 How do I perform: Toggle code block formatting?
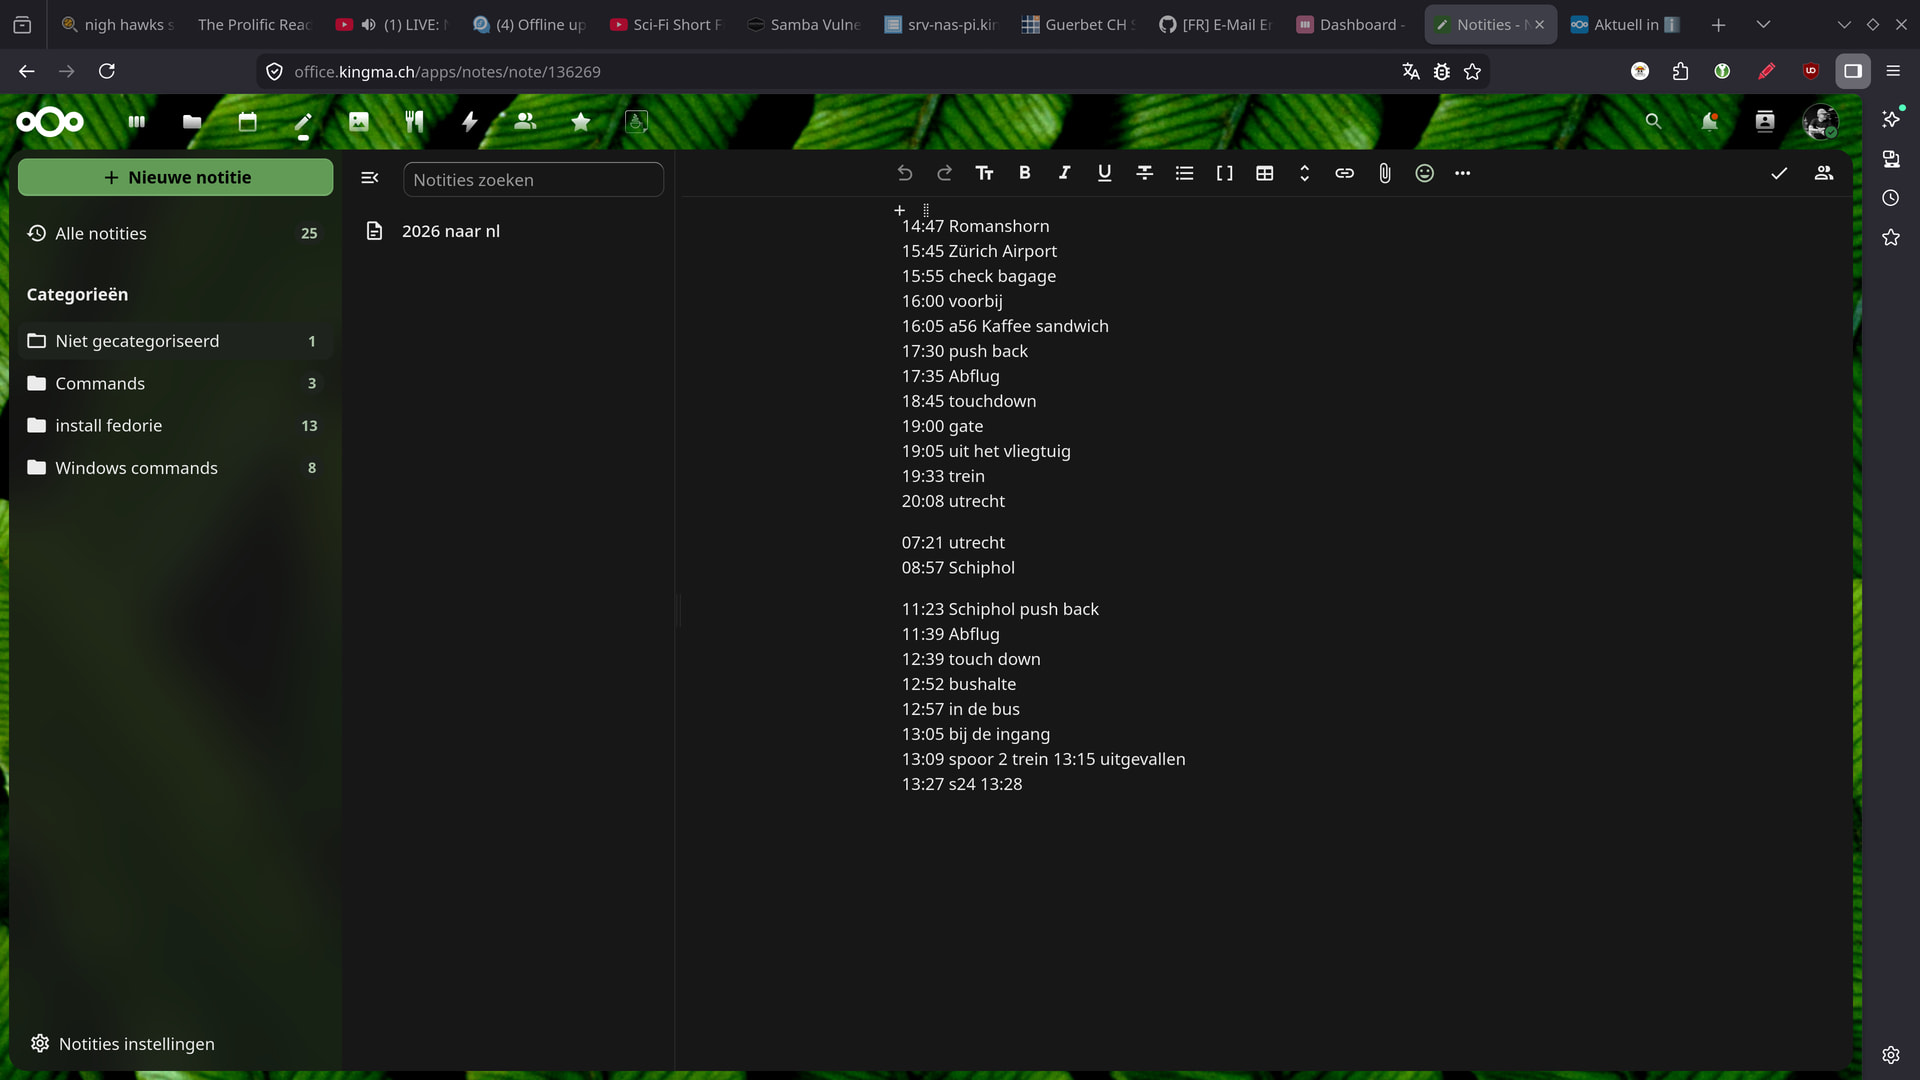pyautogui.click(x=1224, y=173)
